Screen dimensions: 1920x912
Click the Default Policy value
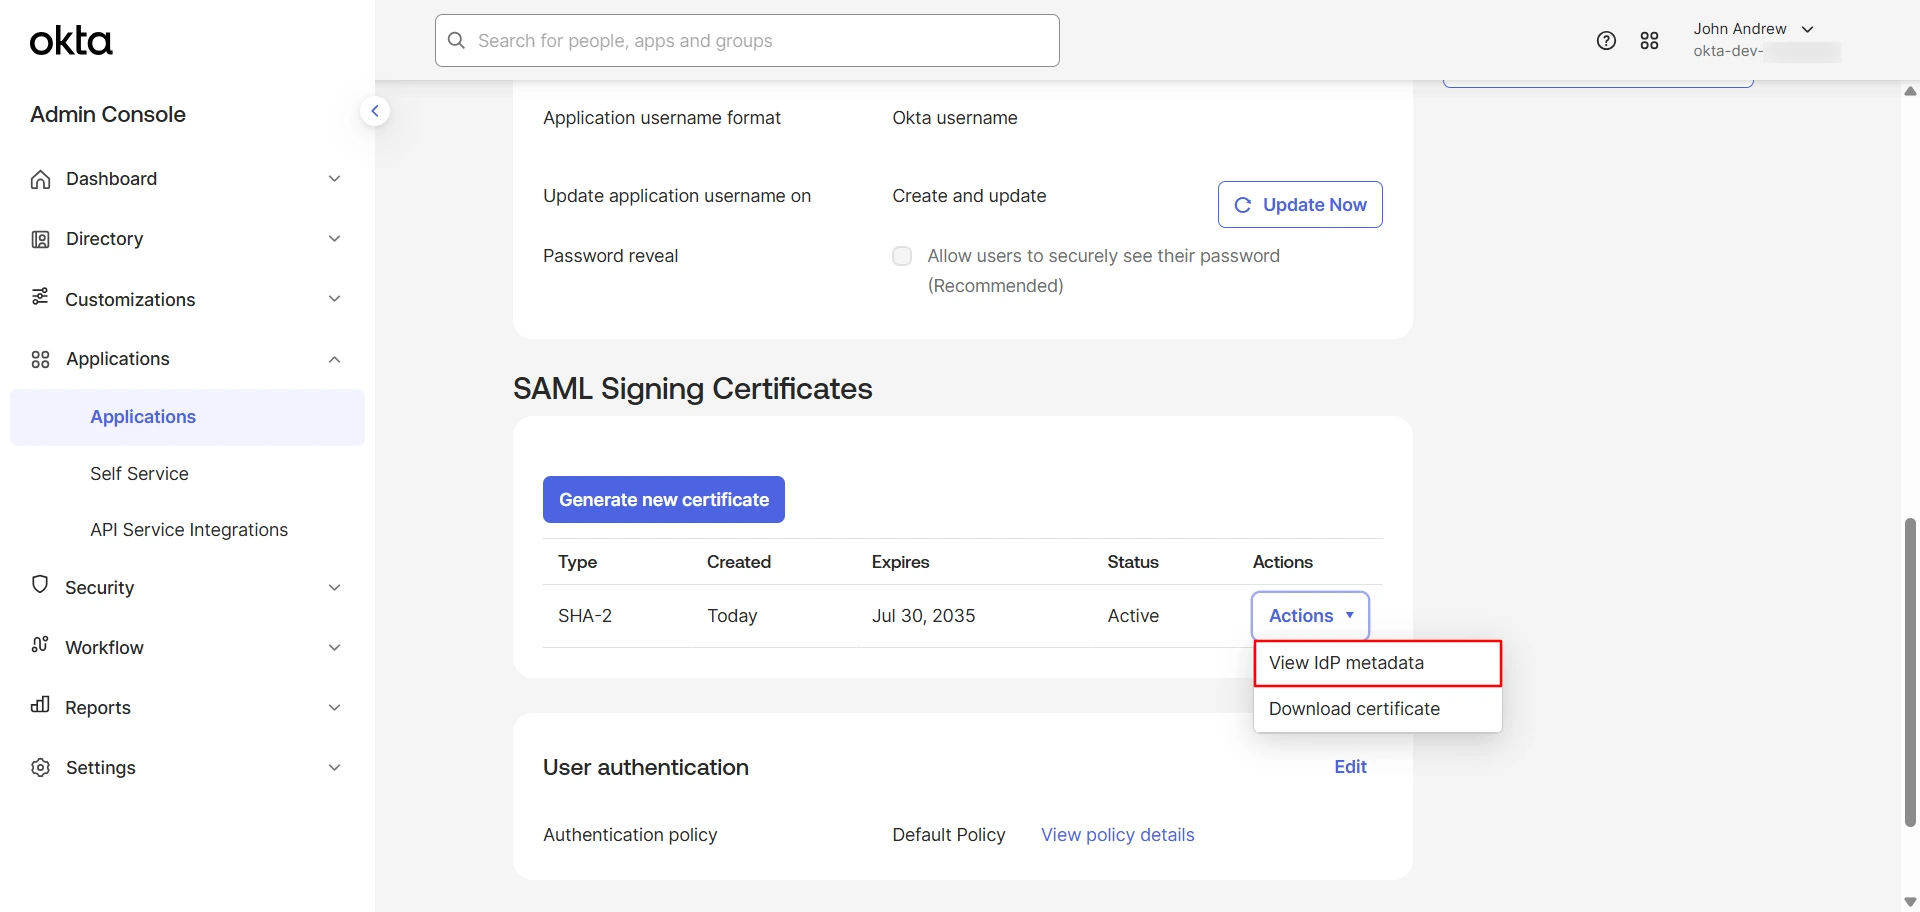(949, 835)
